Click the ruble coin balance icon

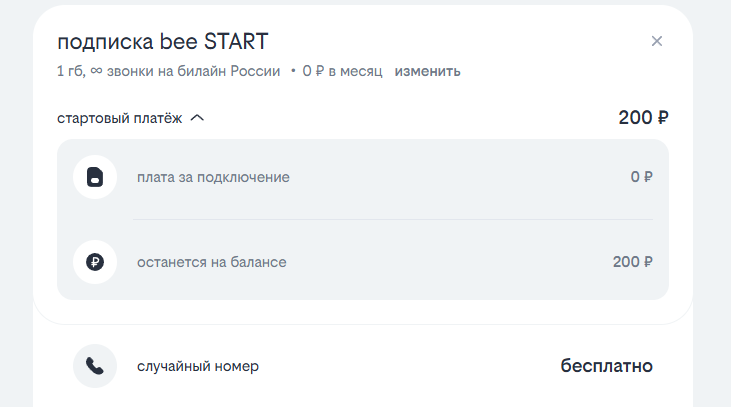[x=95, y=263]
